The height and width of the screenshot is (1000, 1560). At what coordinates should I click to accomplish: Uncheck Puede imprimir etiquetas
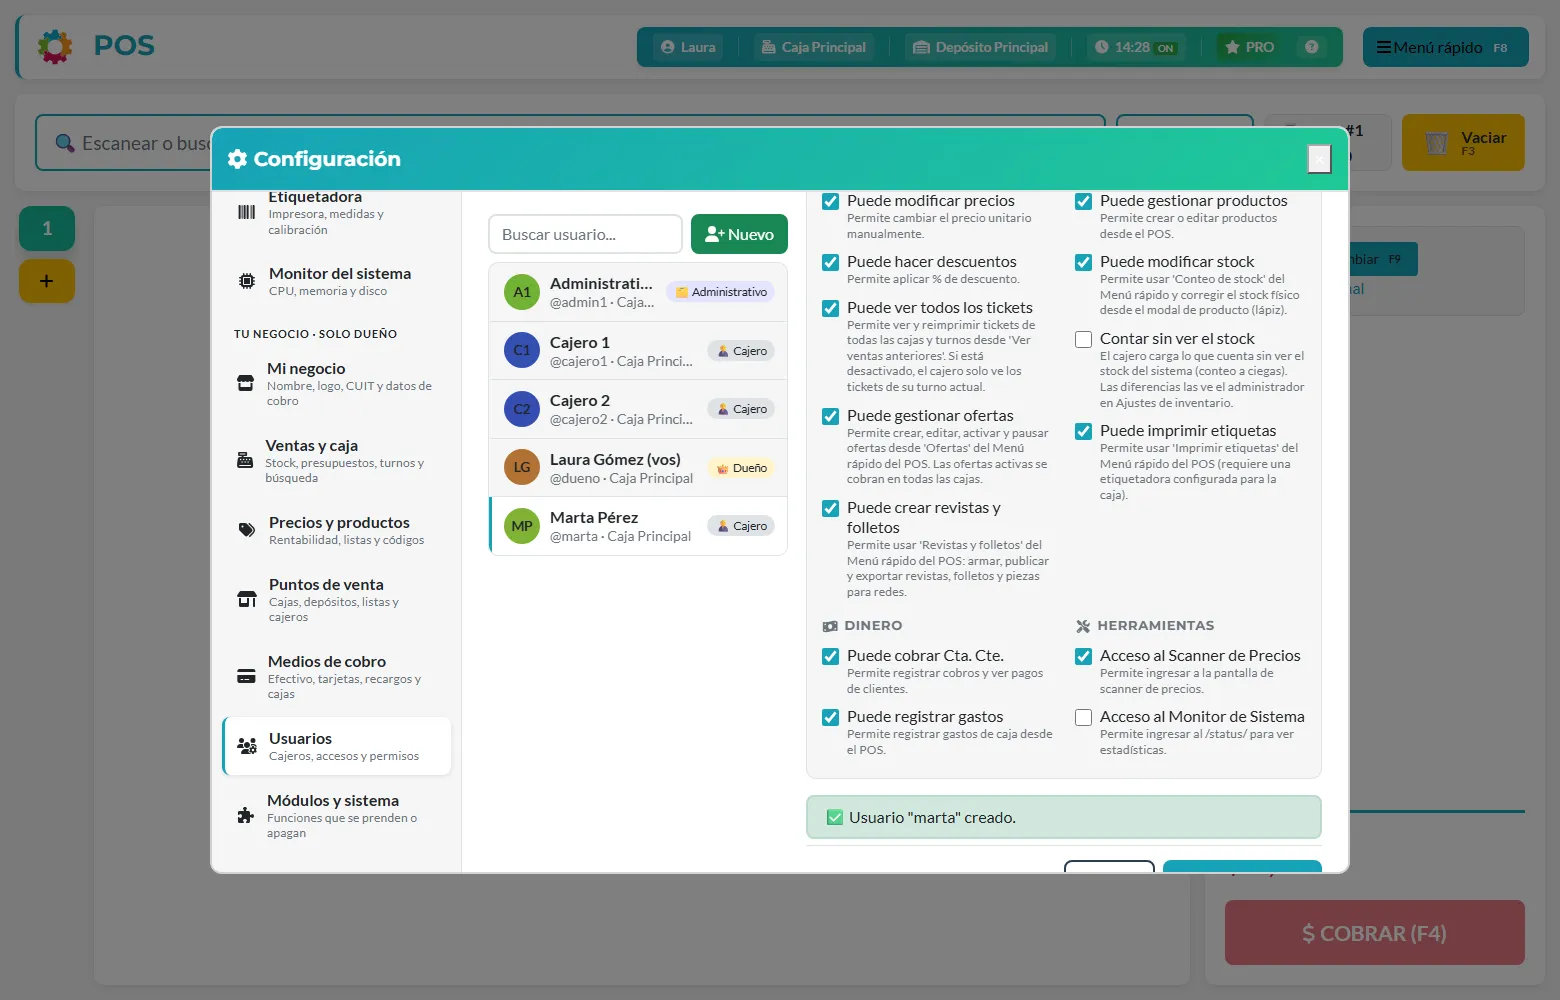pos(1083,431)
